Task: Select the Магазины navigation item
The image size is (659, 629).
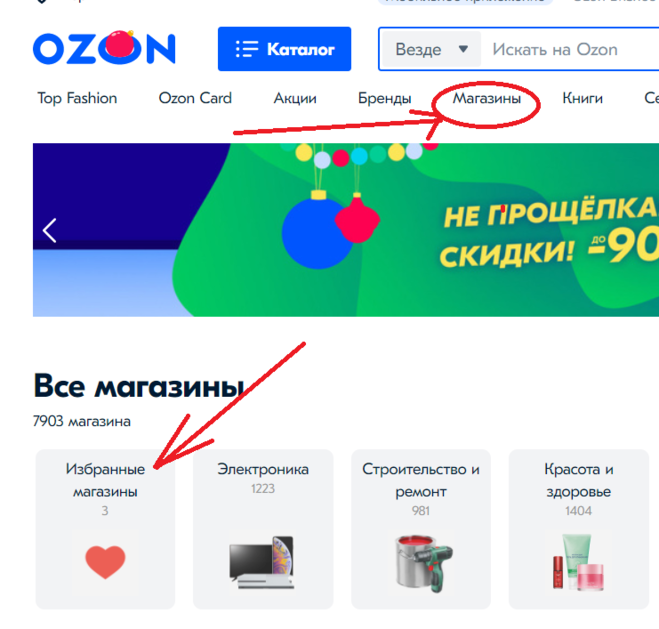Action: [x=487, y=98]
